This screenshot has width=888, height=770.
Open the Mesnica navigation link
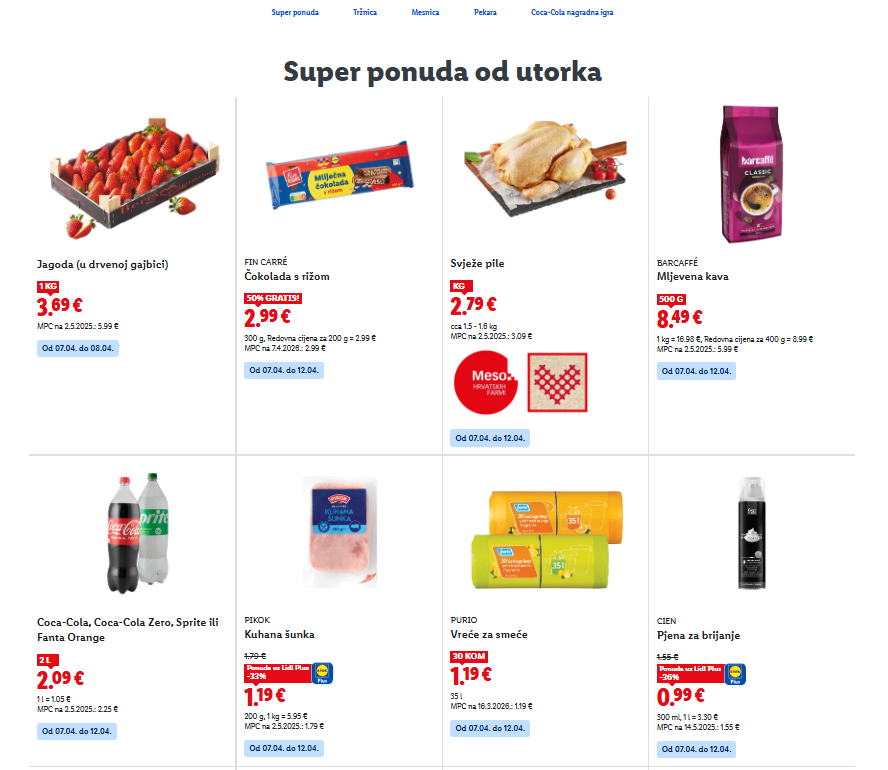click(425, 13)
